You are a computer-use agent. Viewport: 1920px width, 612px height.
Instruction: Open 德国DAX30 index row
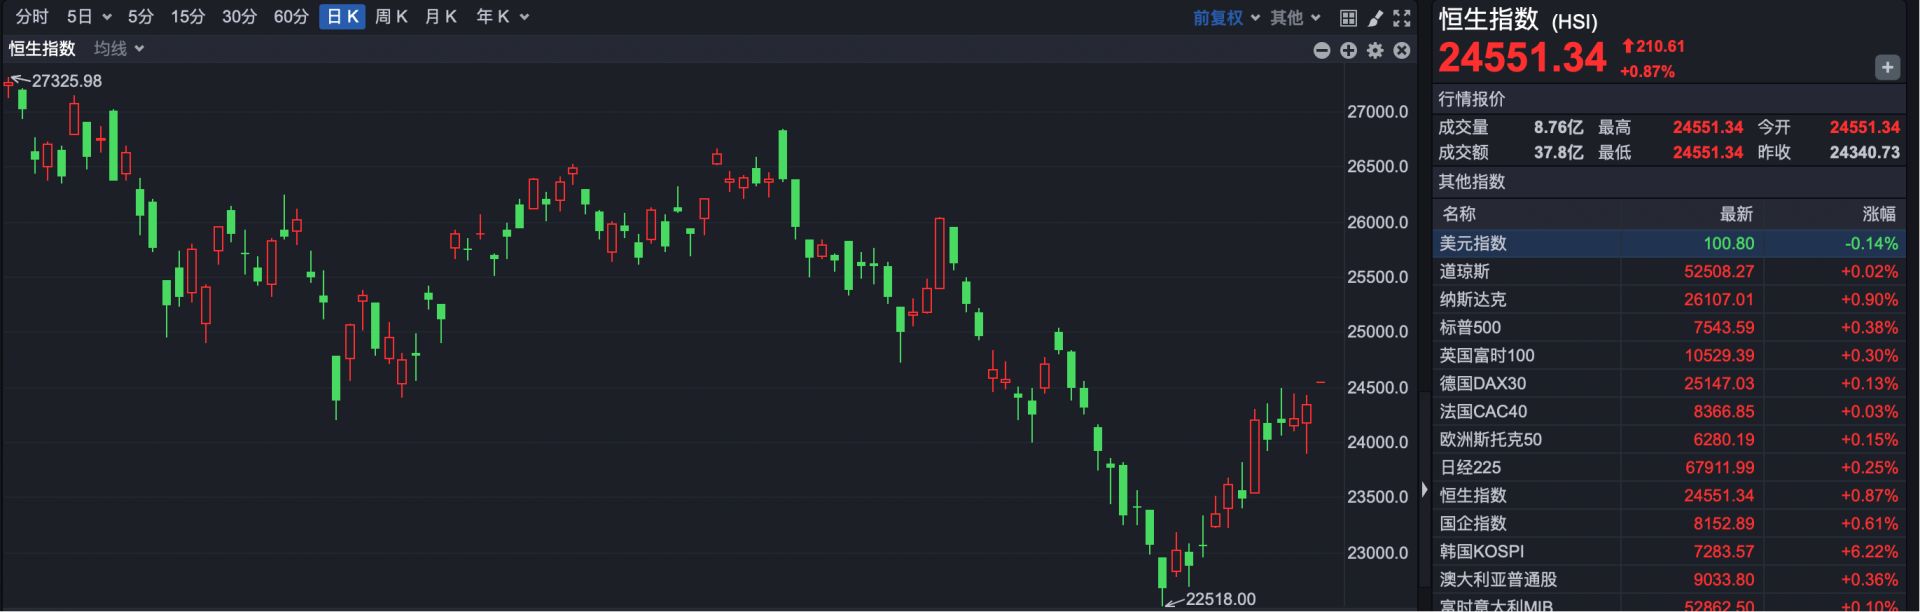[1669, 383]
